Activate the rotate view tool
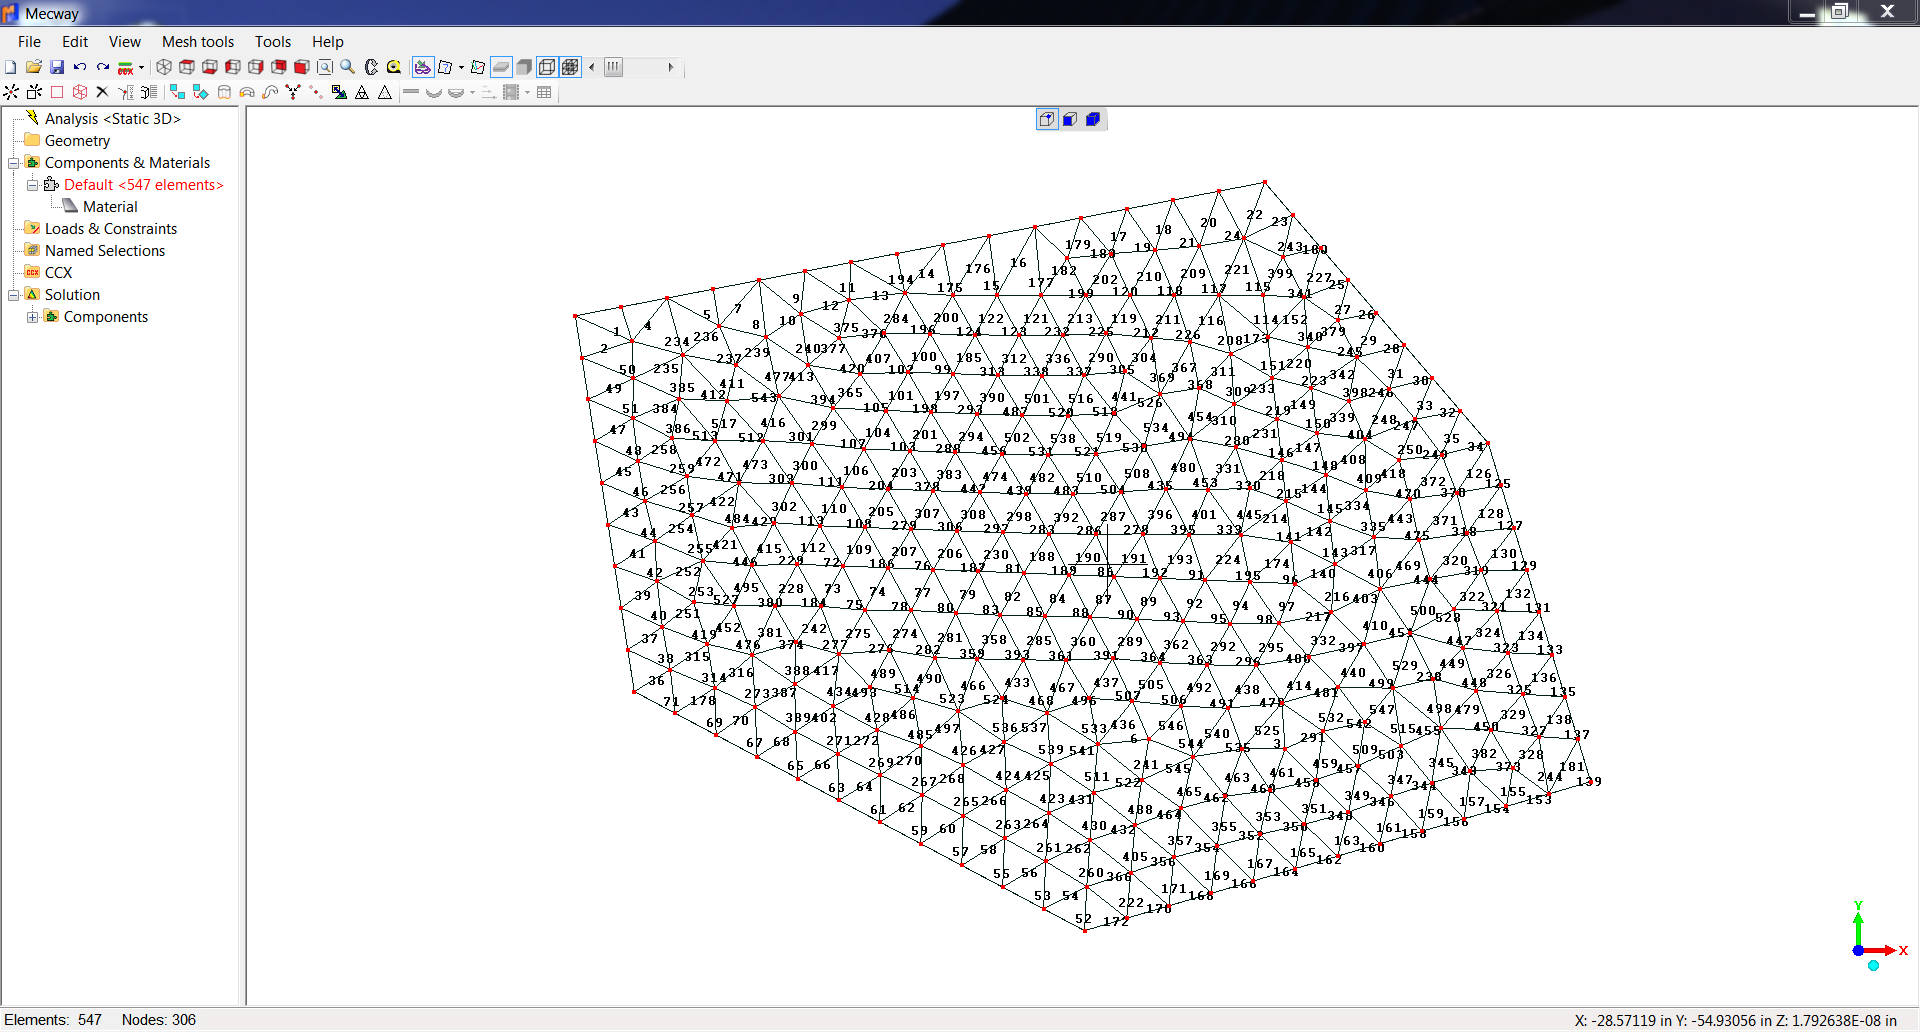The height and width of the screenshot is (1032, 1920). point(371,67)
